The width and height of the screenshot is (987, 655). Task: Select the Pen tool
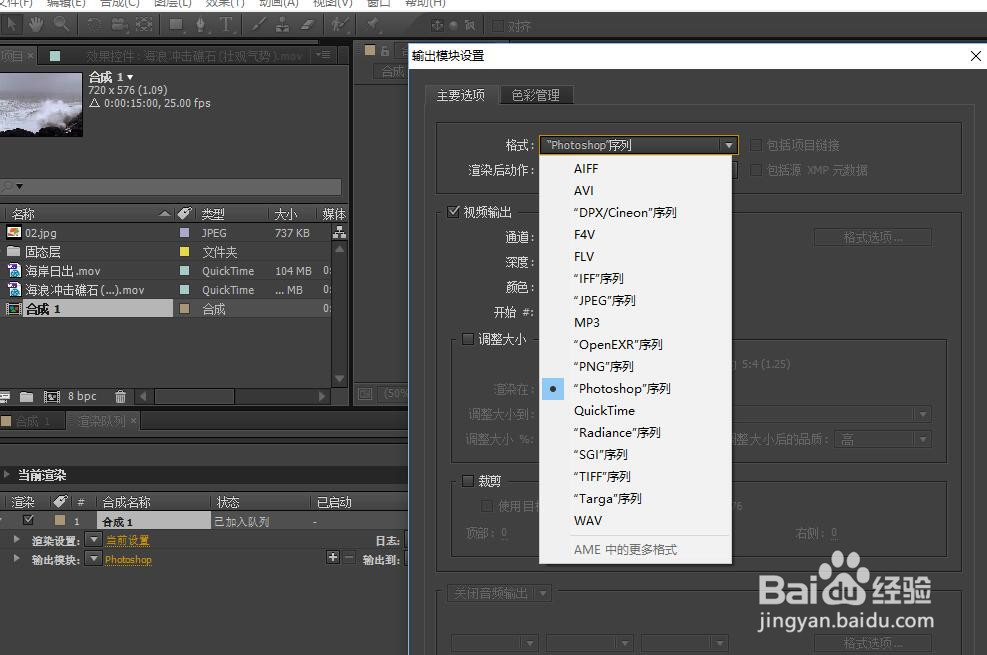(x=201, y=25)
